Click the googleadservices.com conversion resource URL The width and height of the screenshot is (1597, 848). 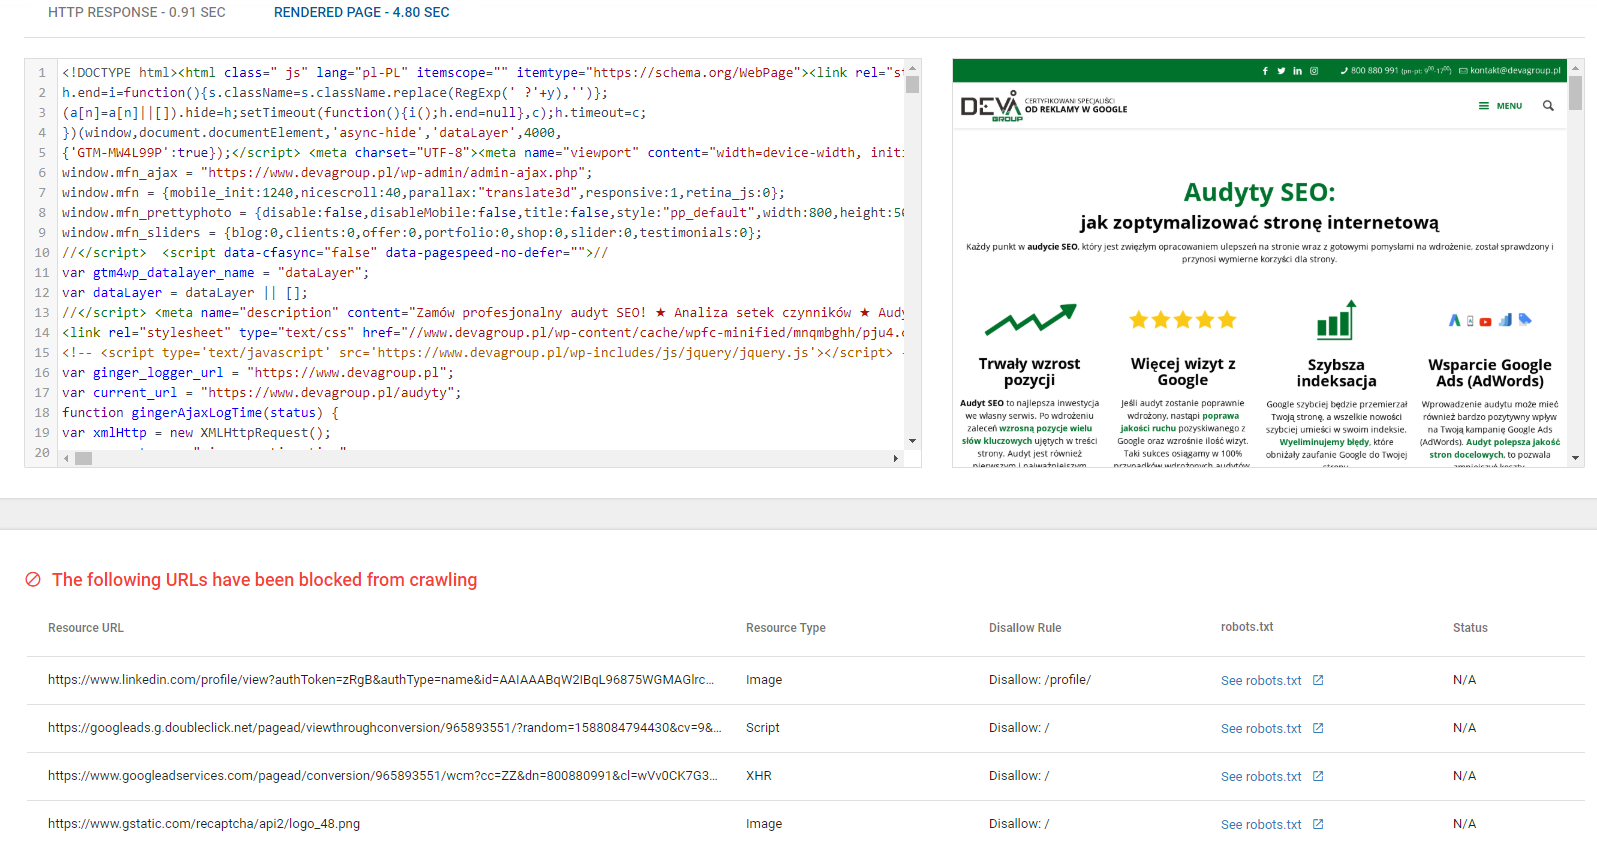[x=383, y=776]
